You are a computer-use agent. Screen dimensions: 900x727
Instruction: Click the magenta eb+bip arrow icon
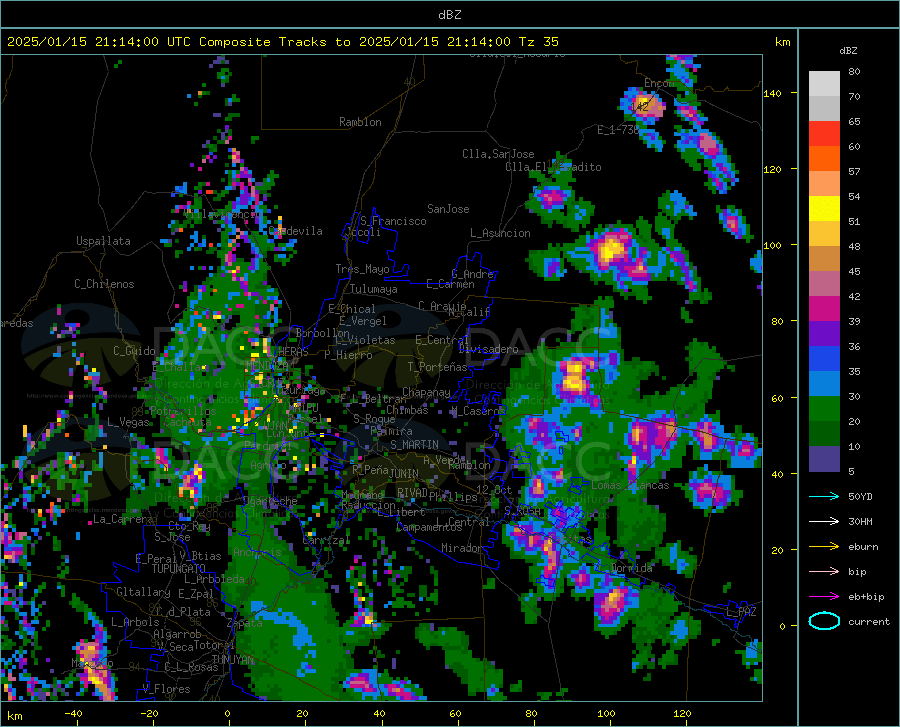pyautogui.click(x=824, y=597)
